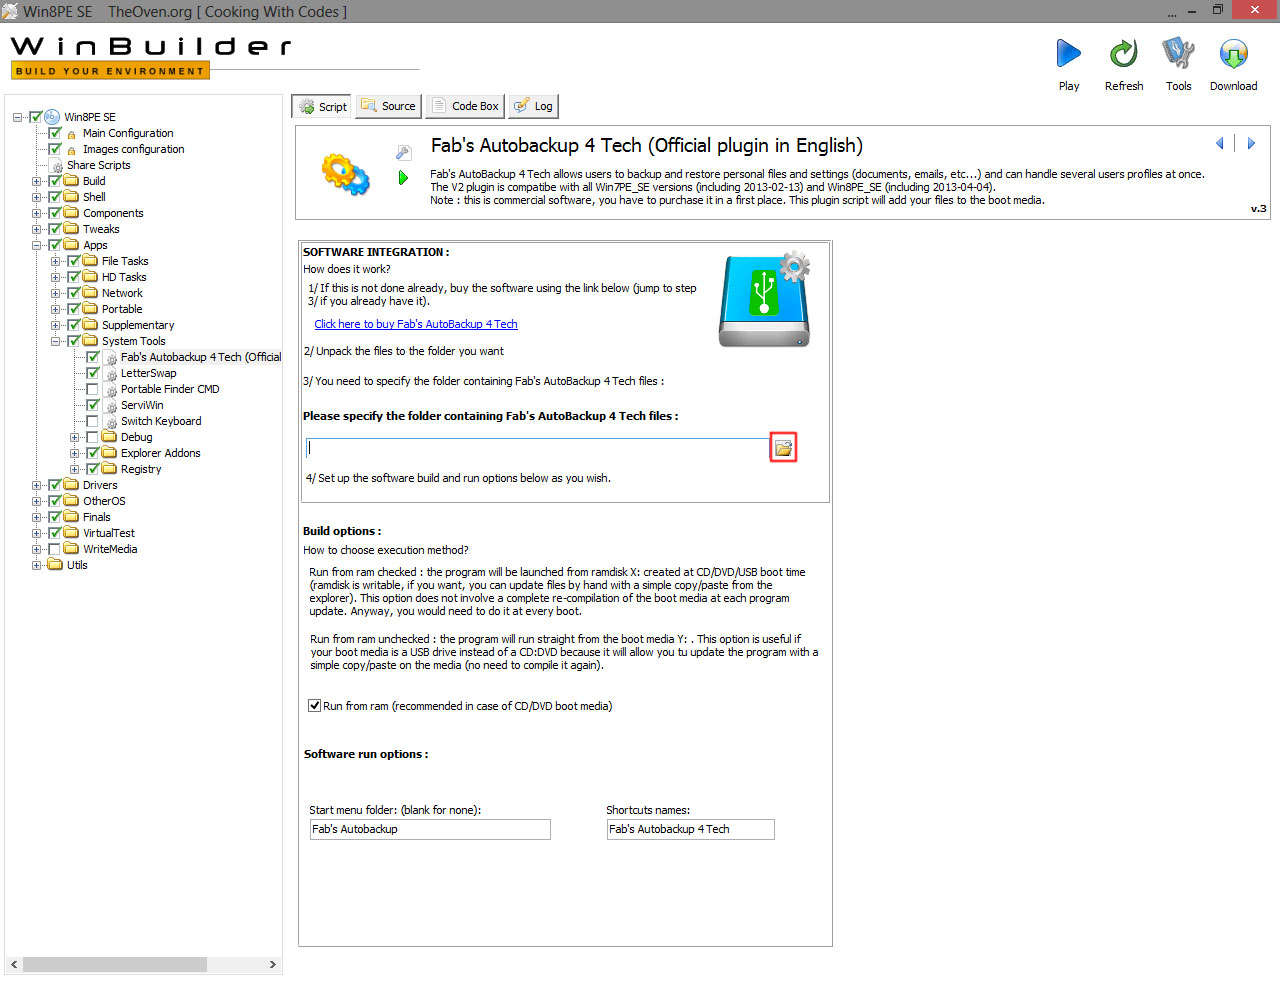
Task: Open the Code Box tab
Action: coord(465,106)
